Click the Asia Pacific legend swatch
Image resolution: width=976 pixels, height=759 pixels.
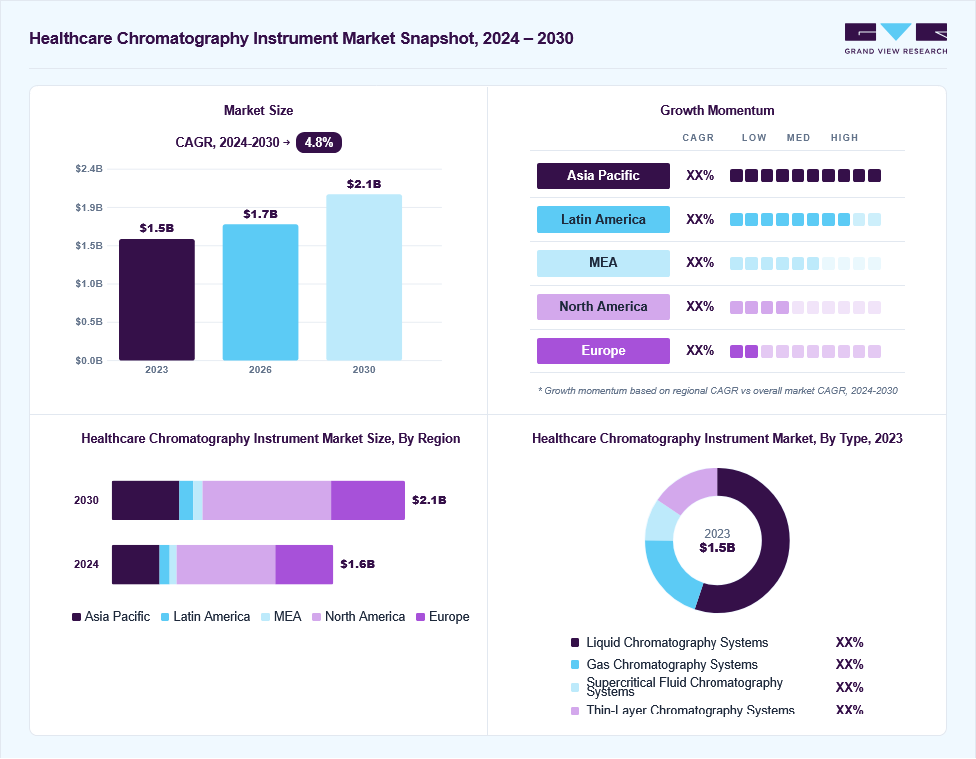click(77, 617)
